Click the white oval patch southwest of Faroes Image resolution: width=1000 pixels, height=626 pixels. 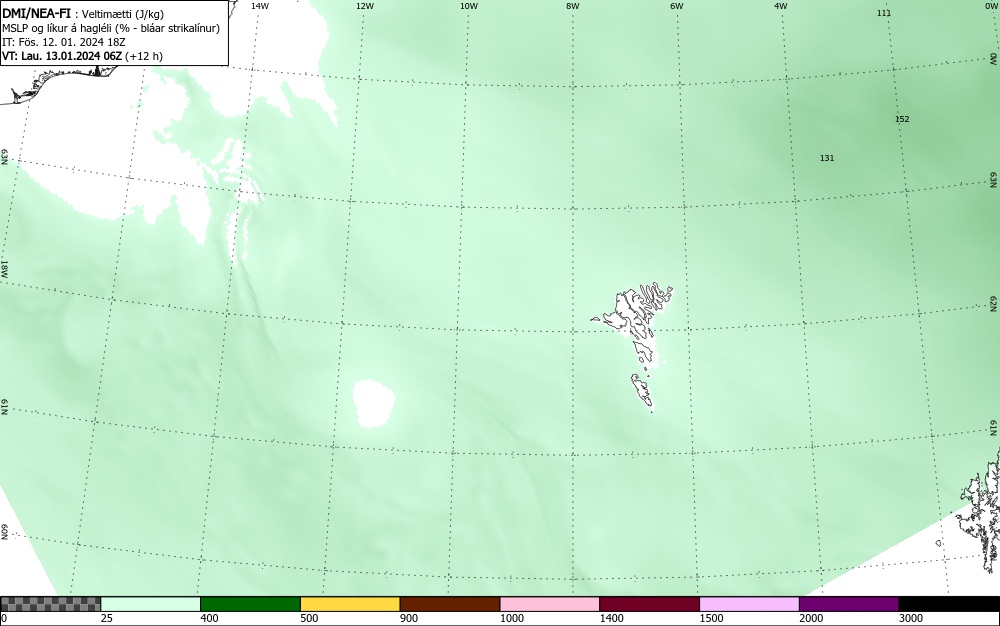[374, 403]
